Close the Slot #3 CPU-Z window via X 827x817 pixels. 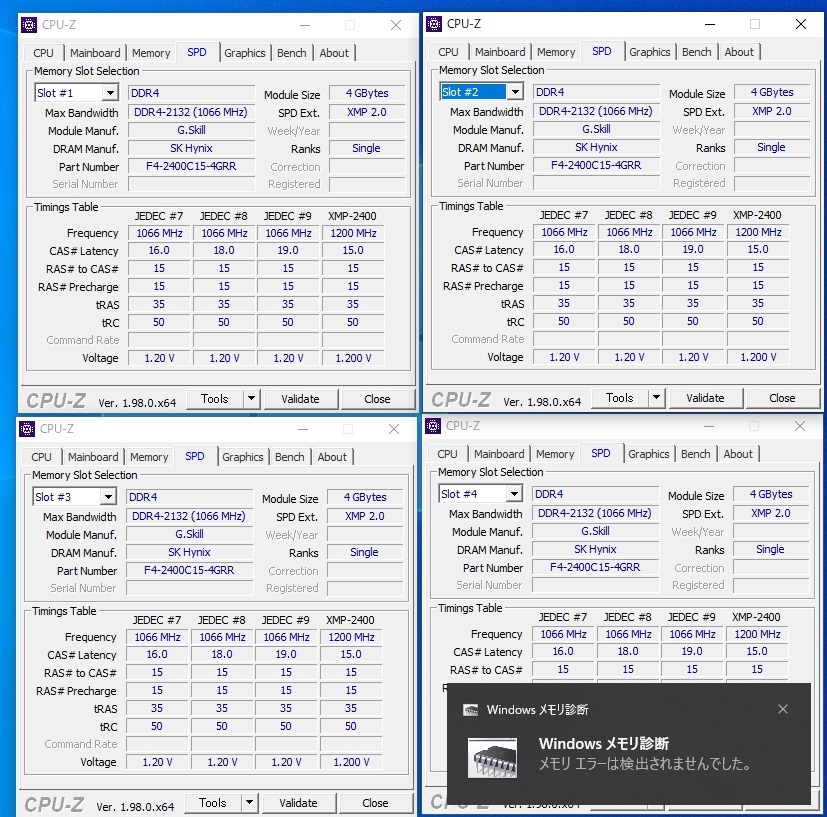point(393,429)
